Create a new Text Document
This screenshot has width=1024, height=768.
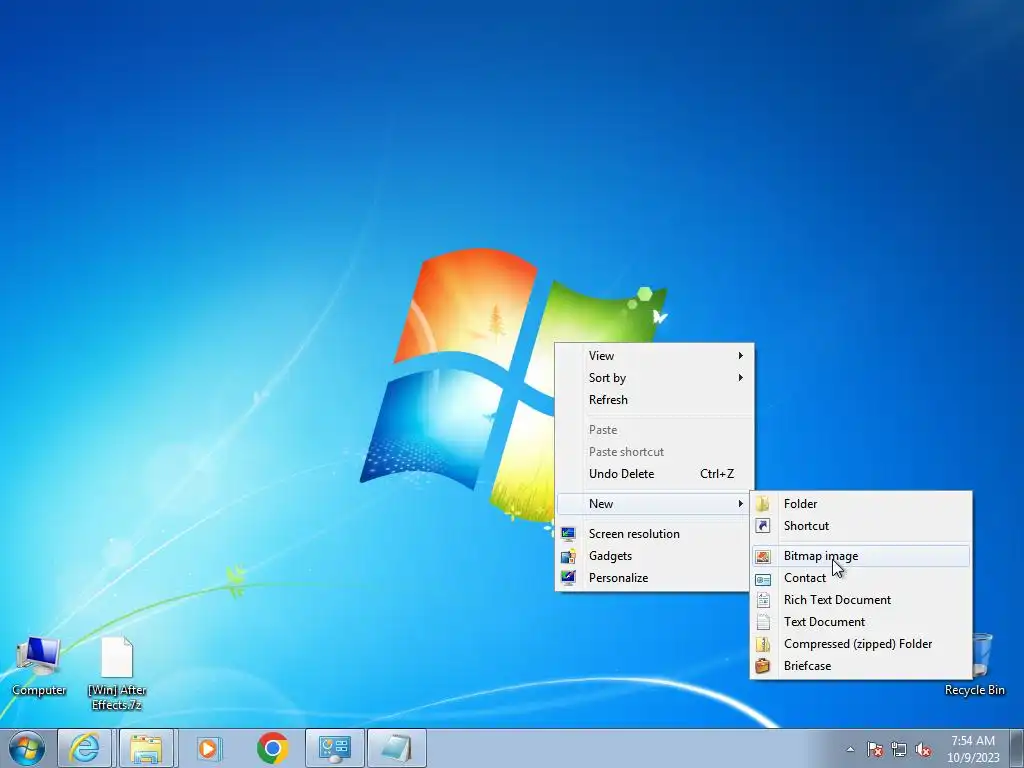pyautogui.click(x=861, y=622)
